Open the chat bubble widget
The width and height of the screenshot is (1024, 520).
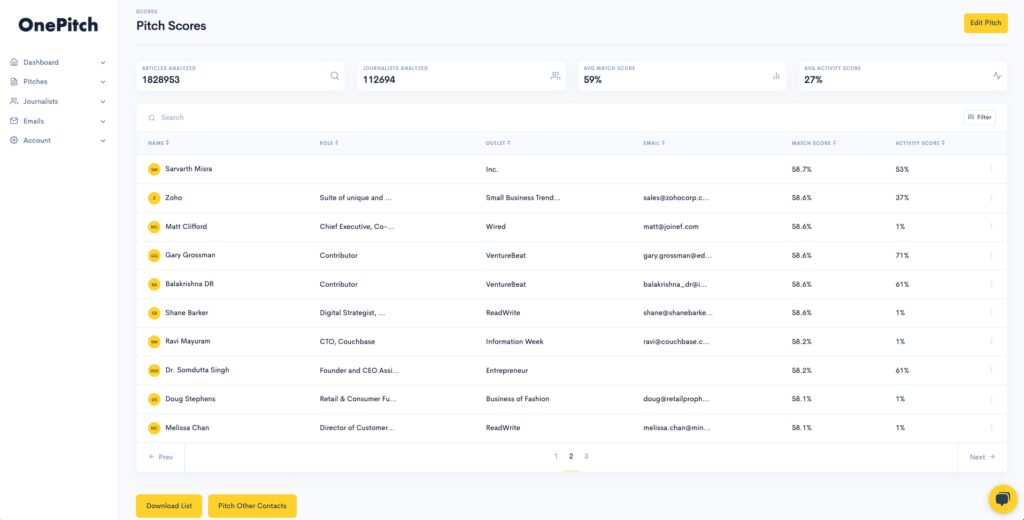click(x=1002, y=500)
